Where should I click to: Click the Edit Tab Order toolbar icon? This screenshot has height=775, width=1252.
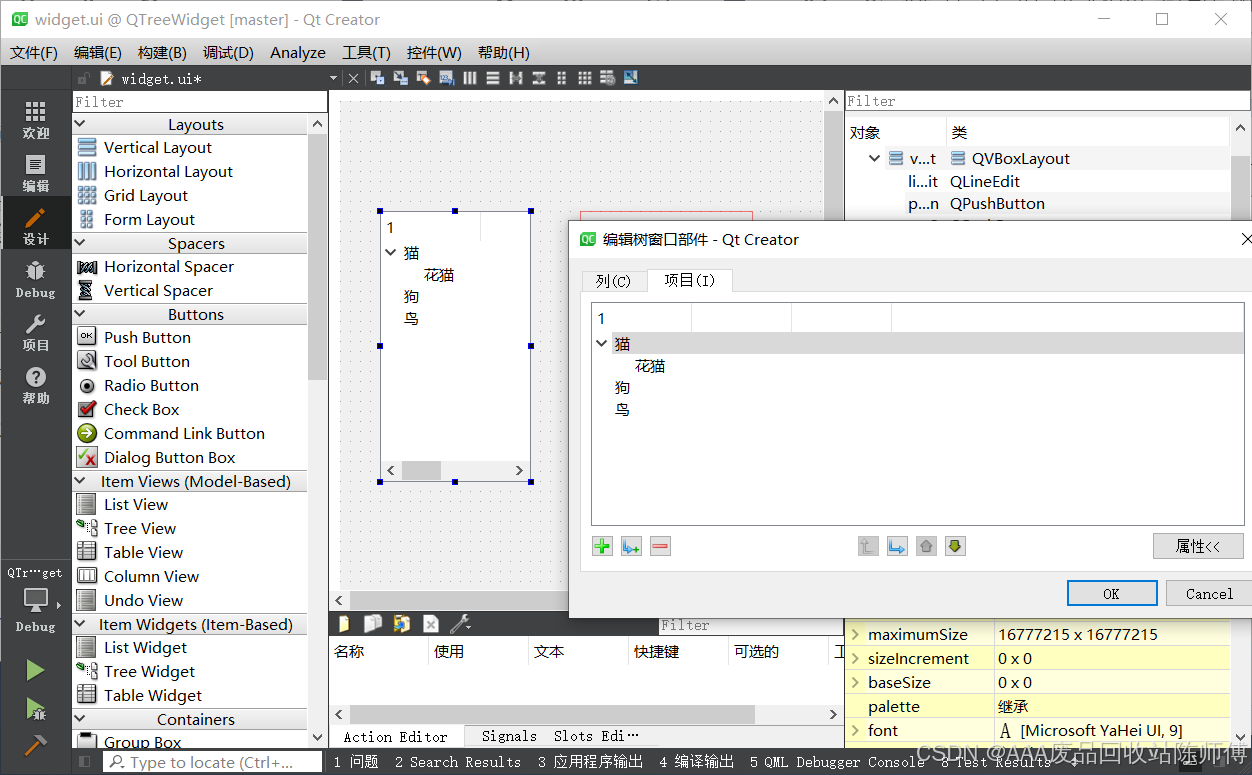tap(446, 78)
